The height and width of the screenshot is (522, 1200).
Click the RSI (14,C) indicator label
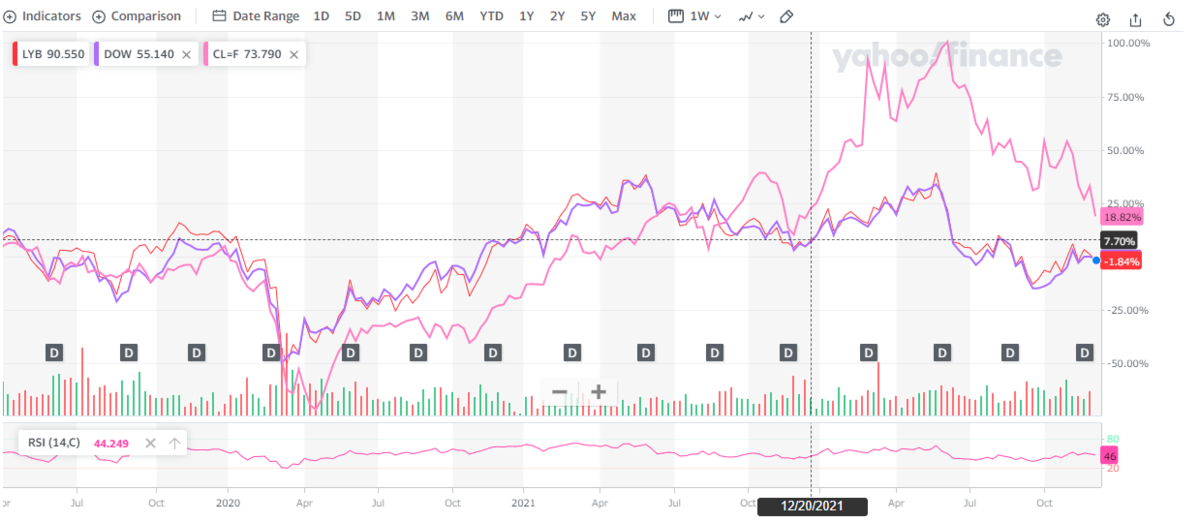[x=56, y=443]
